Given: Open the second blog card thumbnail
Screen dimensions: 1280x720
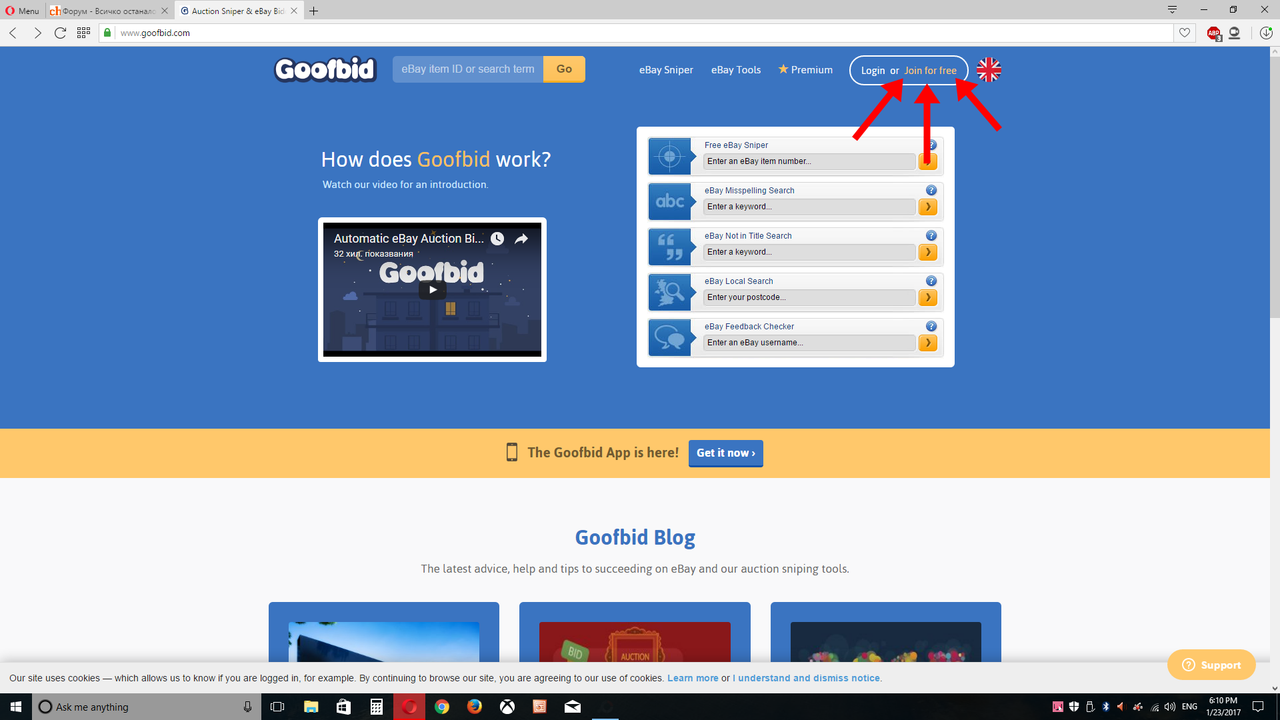Looking at the screenshot, I should pos(635,642).
